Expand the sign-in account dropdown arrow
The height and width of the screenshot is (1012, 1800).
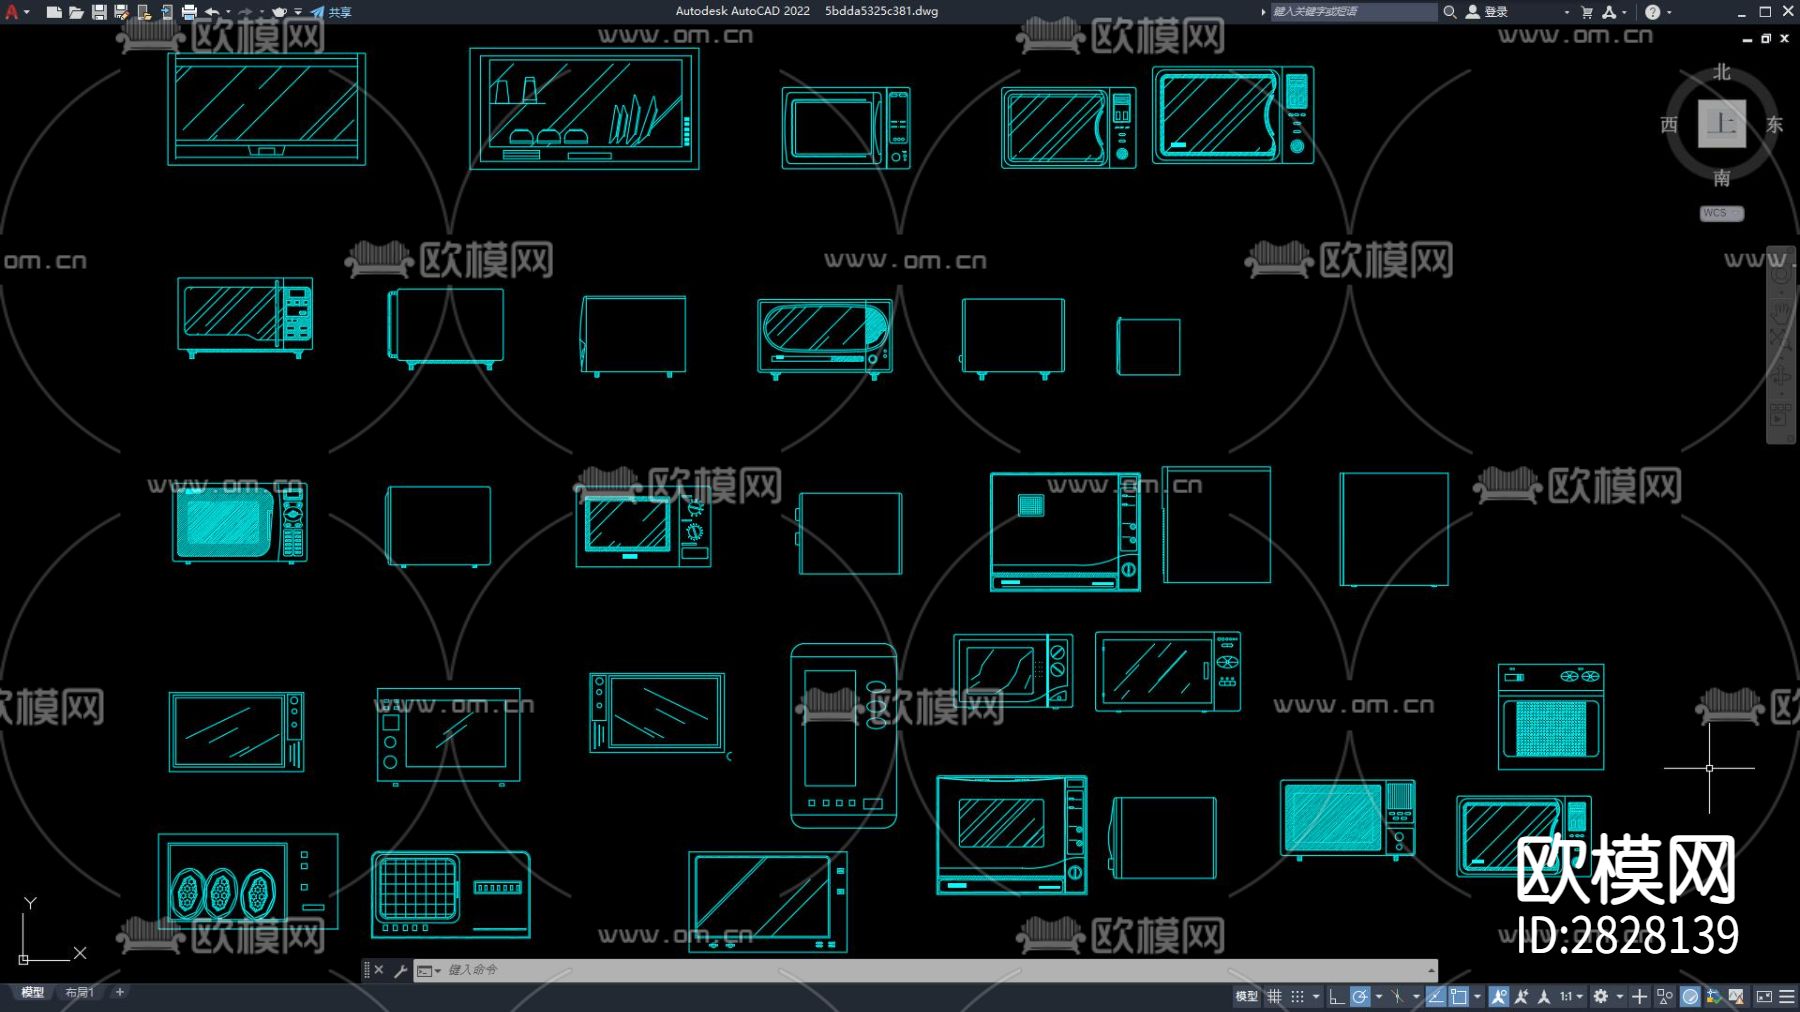point(1566,12)
